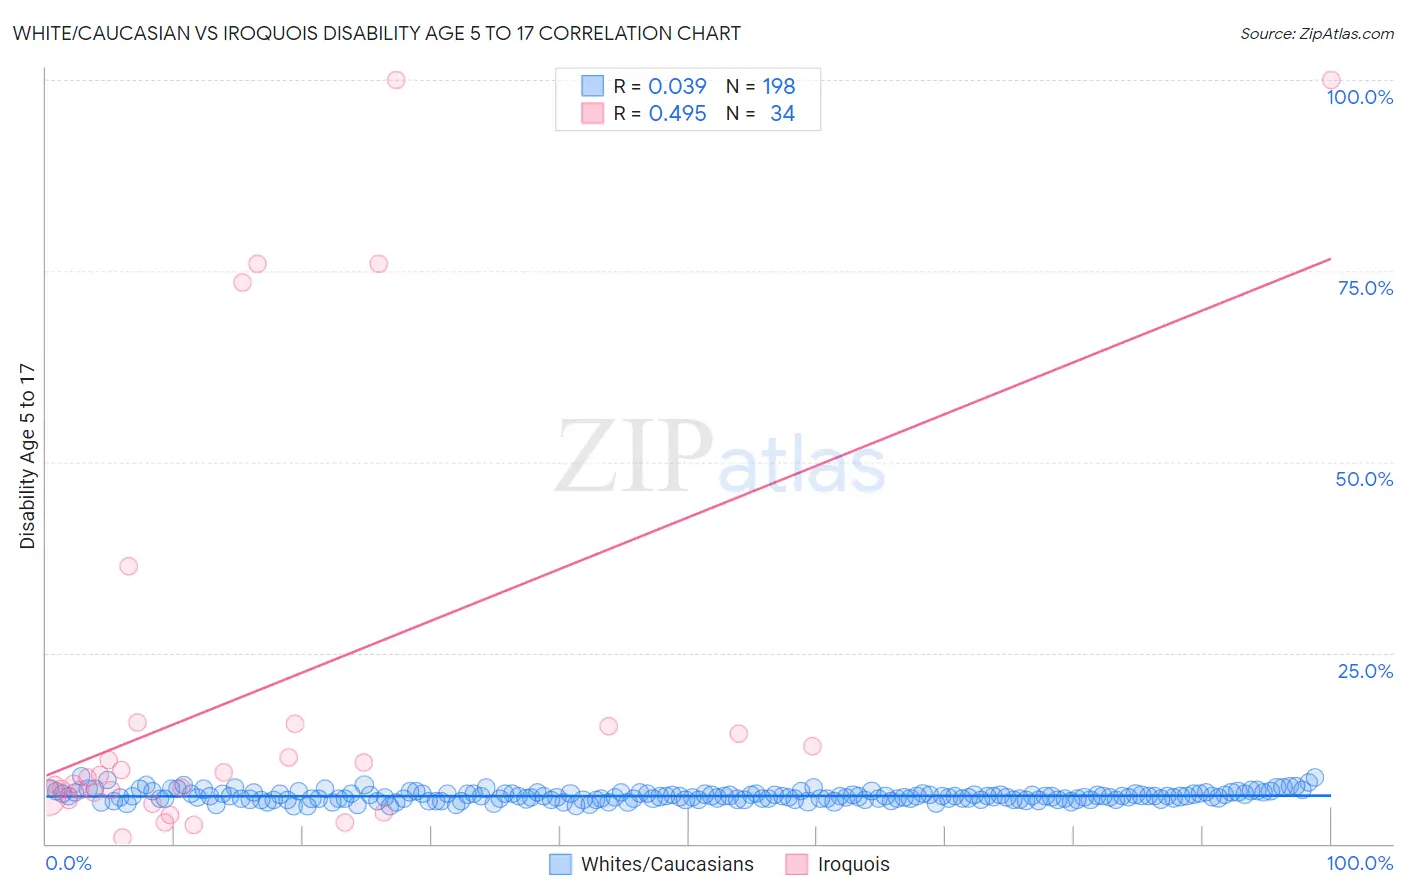
Task: Click the pink Iroquois legend swatch
Action: tap(797, 864)
